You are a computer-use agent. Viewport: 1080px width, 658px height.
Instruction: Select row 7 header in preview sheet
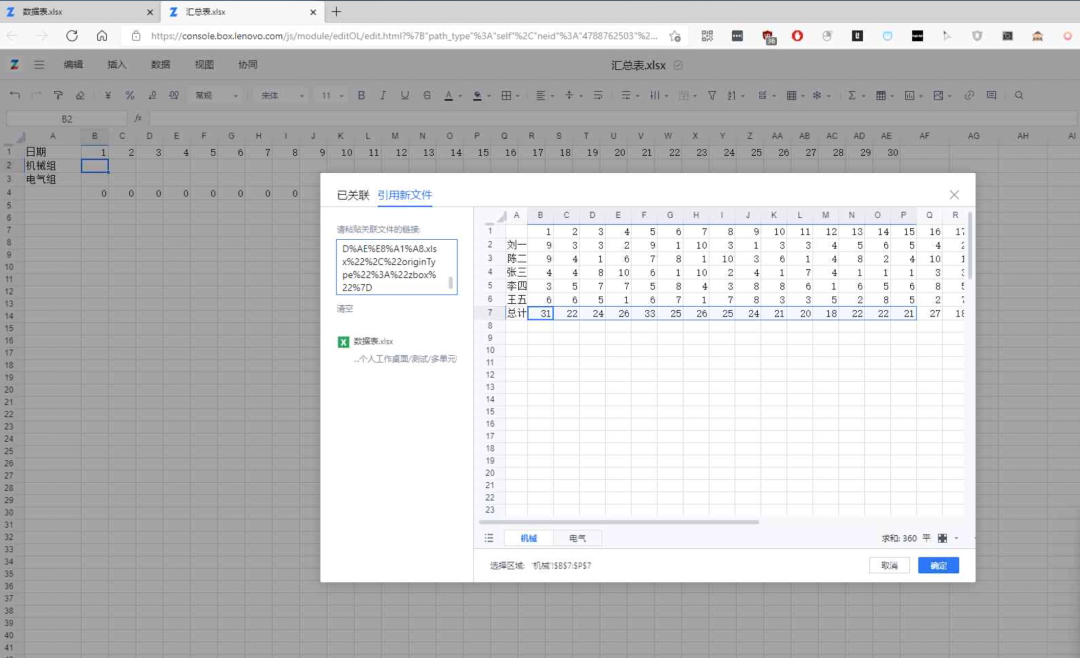point(490,313)
